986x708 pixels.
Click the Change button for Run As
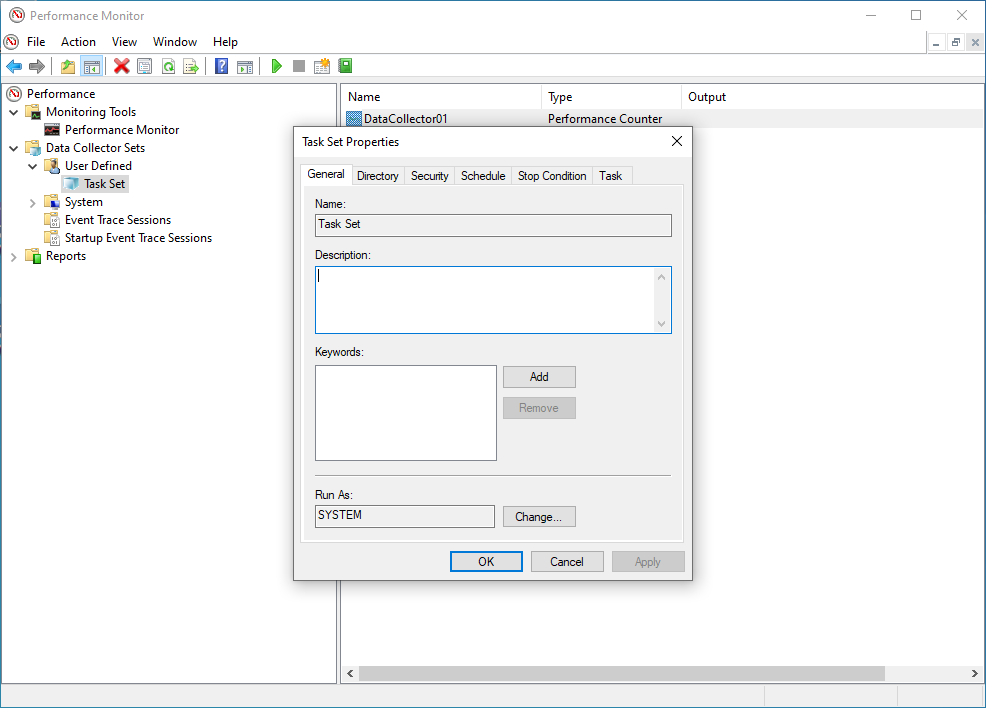pyautogui.click(x=539, y=516)
